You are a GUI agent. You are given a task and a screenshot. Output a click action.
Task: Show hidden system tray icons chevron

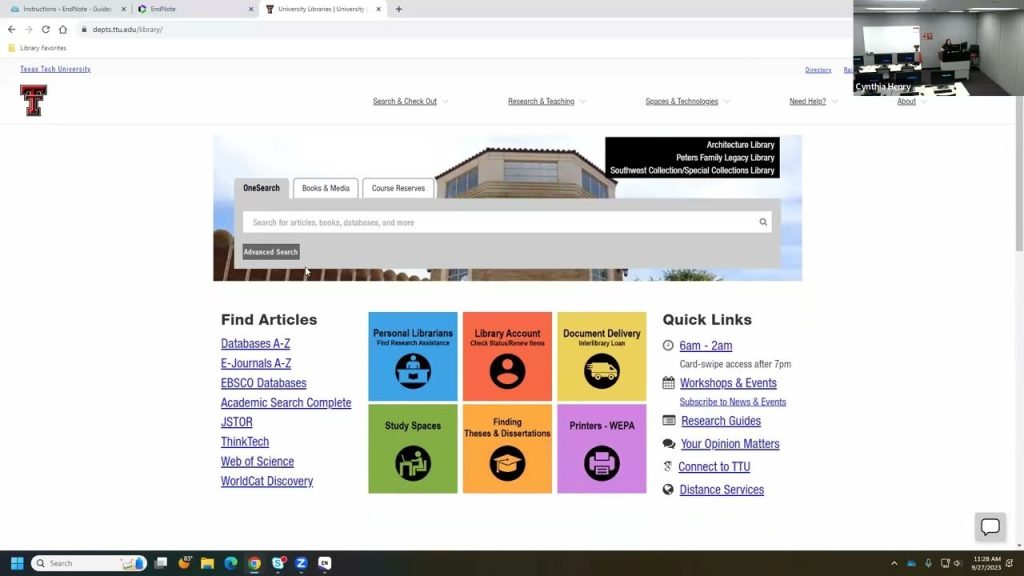(x=894, y=563)
